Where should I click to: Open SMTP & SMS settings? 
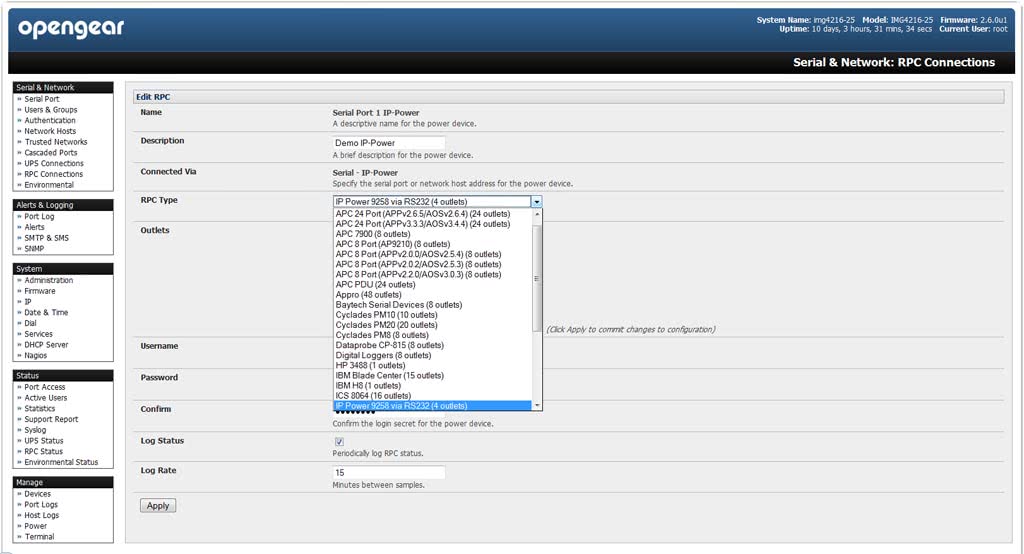pyautogui.click(x=46, y=238)
